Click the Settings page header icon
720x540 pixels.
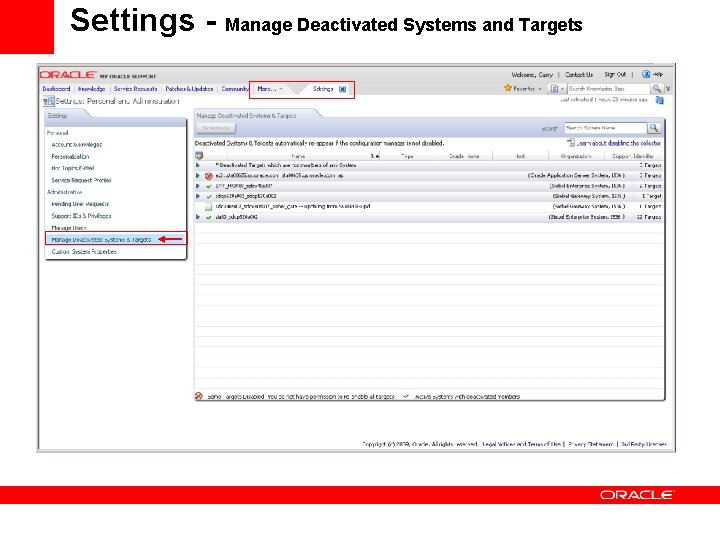pos(49,101)
